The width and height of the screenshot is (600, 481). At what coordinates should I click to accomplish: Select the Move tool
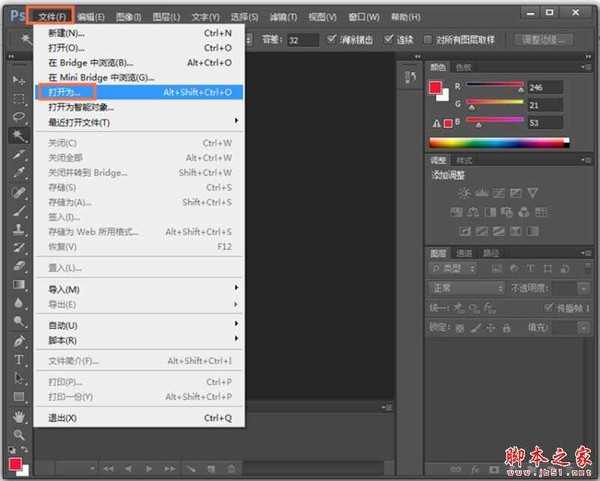pyautogui.click(x=19, y=80)
